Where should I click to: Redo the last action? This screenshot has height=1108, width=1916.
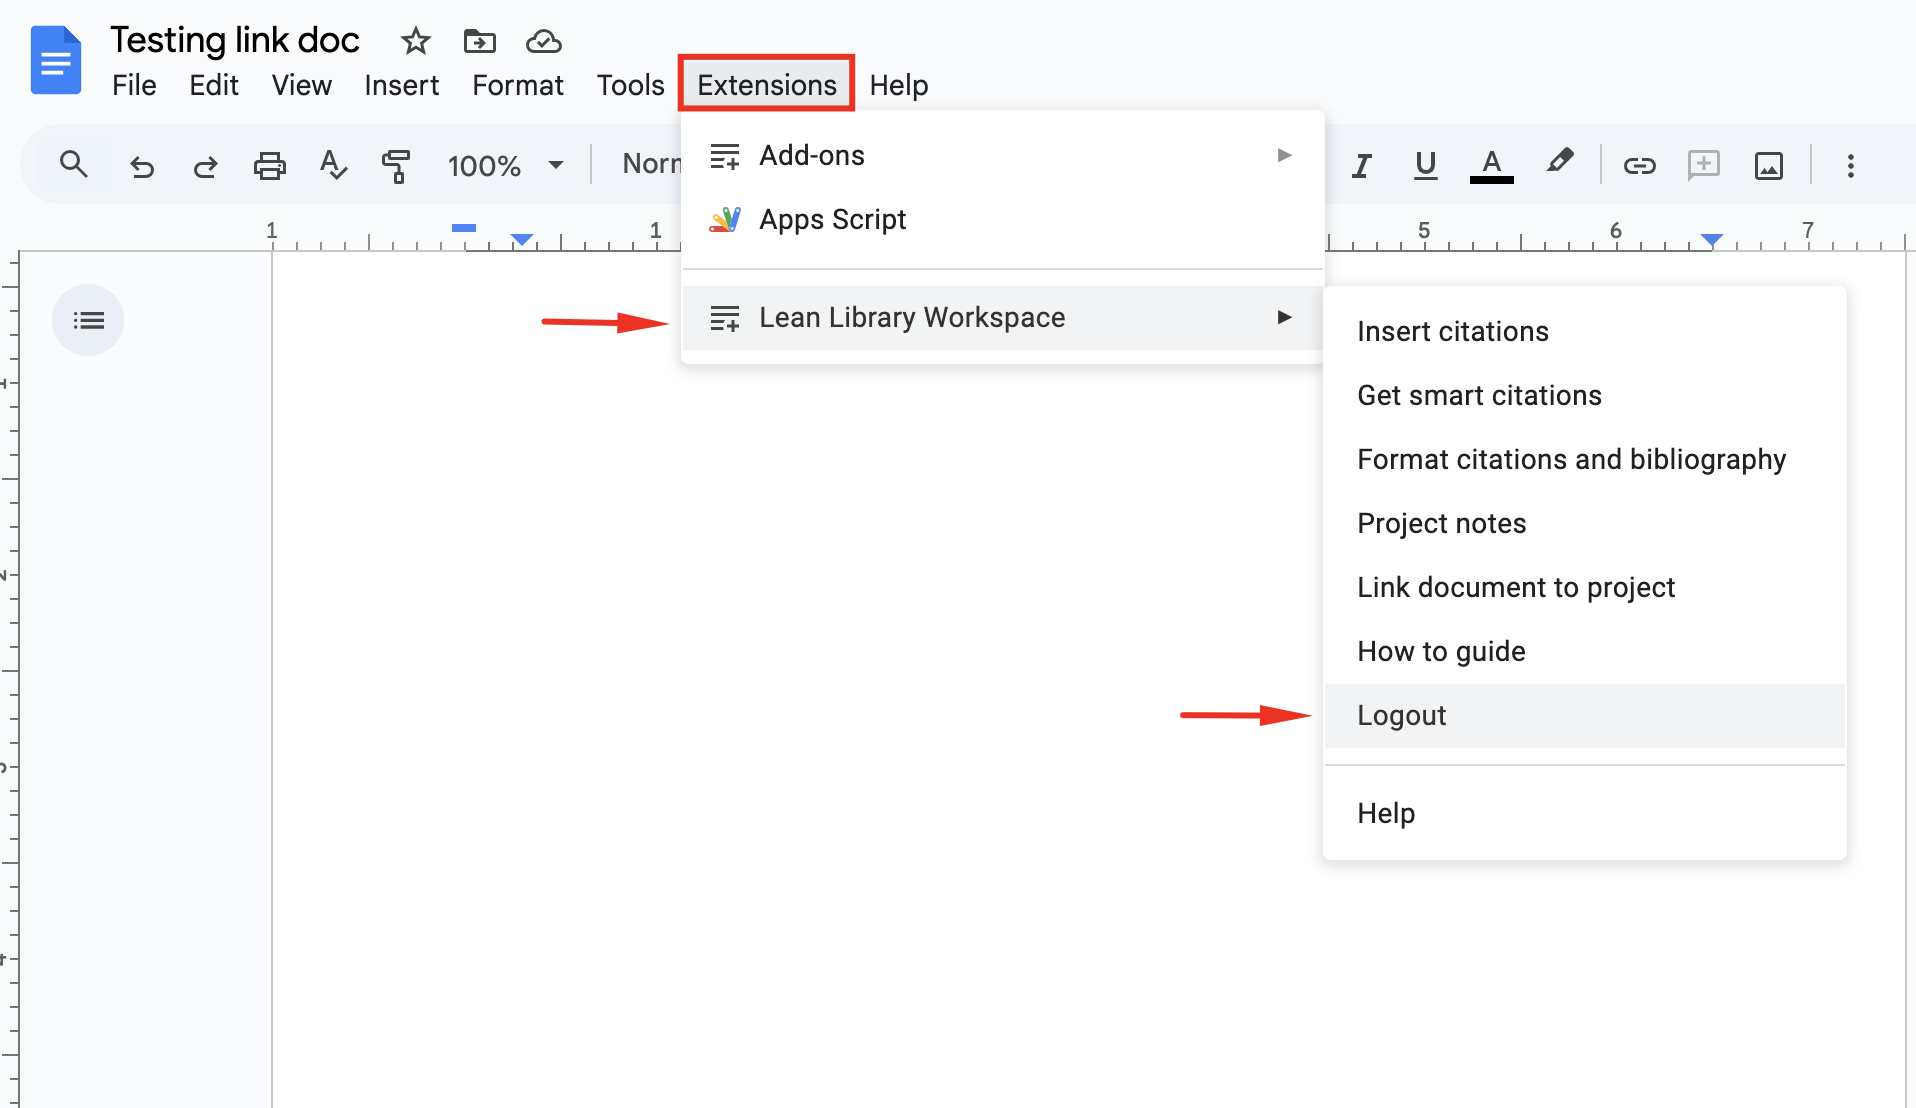tap(205, 165)
